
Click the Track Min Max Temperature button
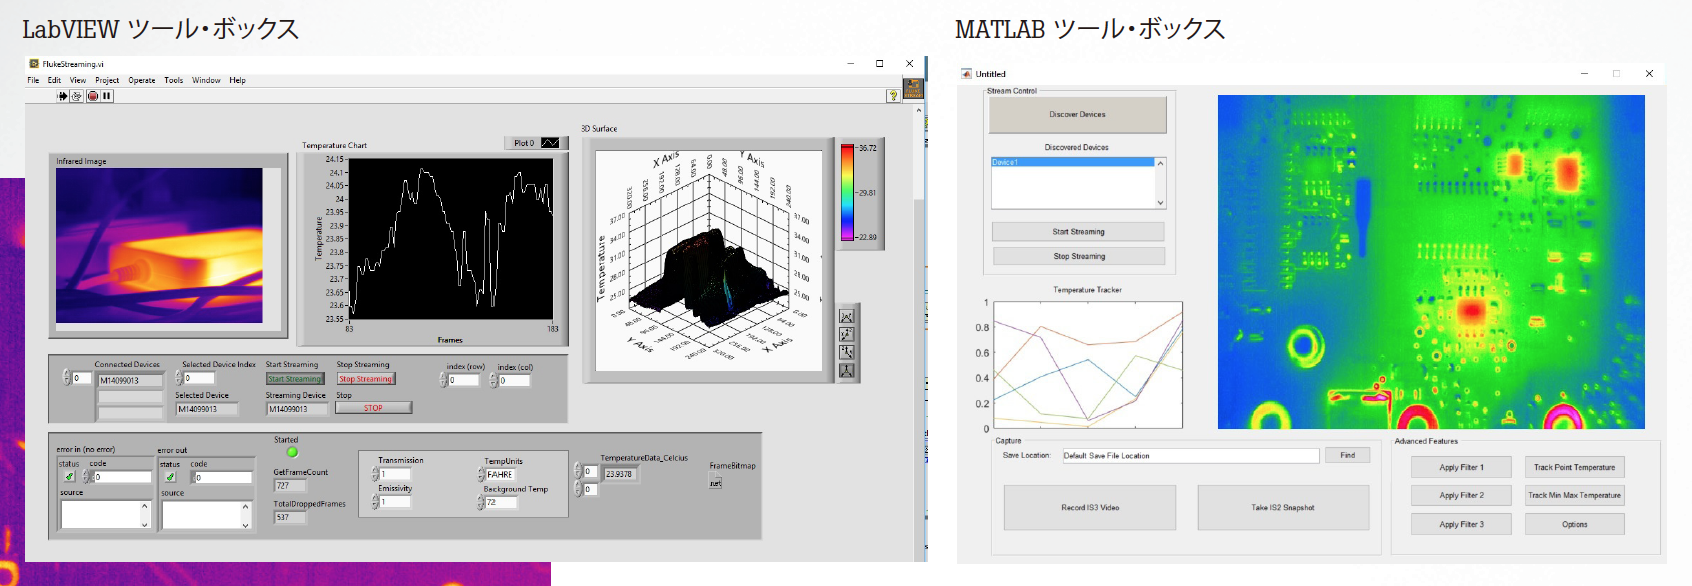coord(1574,495)
